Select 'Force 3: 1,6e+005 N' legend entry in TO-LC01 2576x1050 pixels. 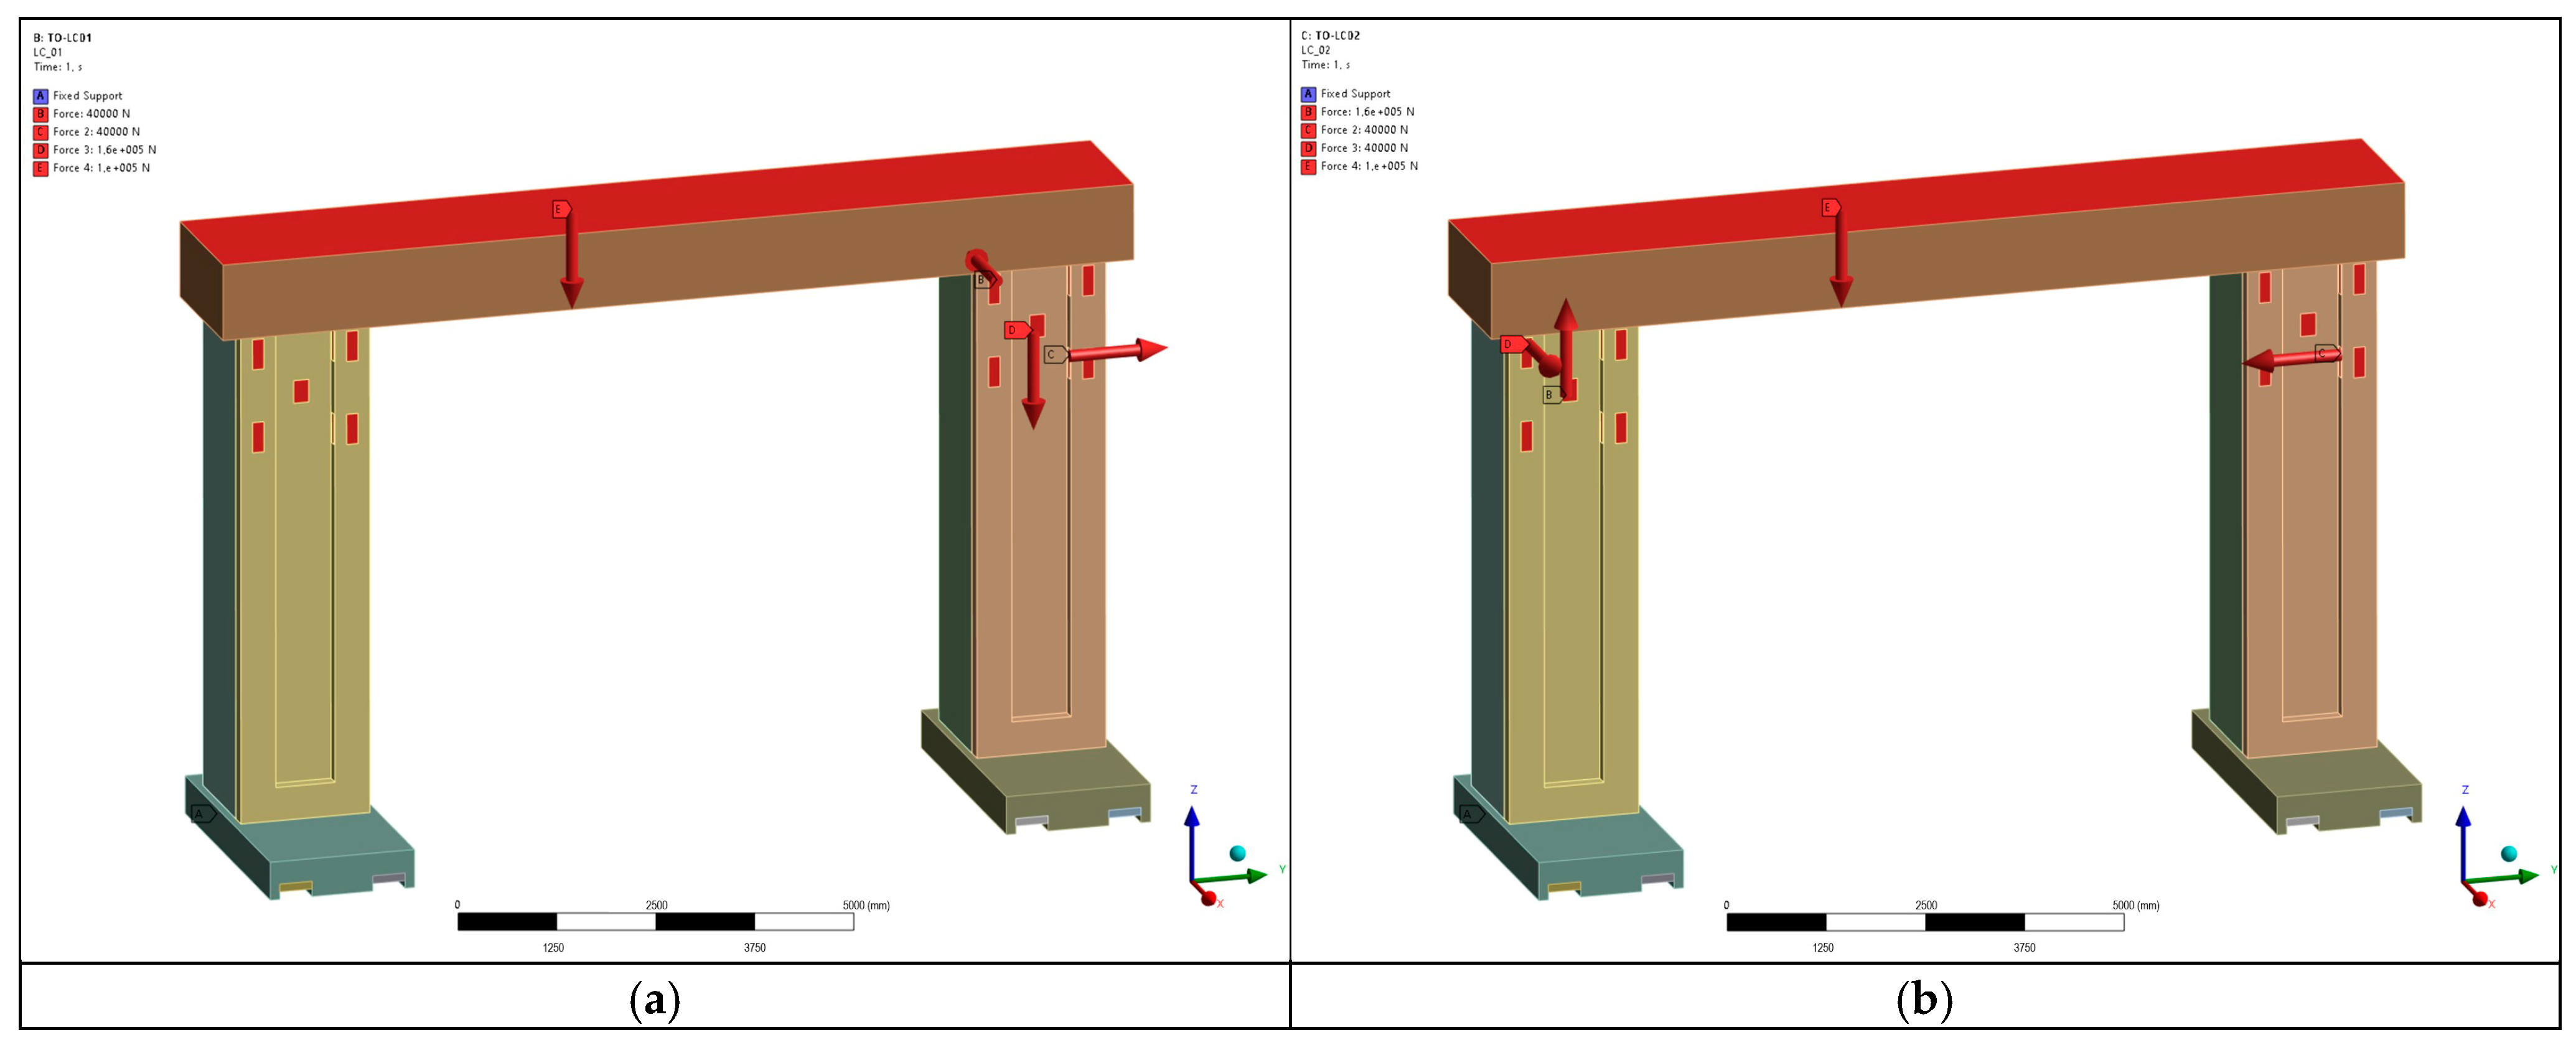[104, 150]
